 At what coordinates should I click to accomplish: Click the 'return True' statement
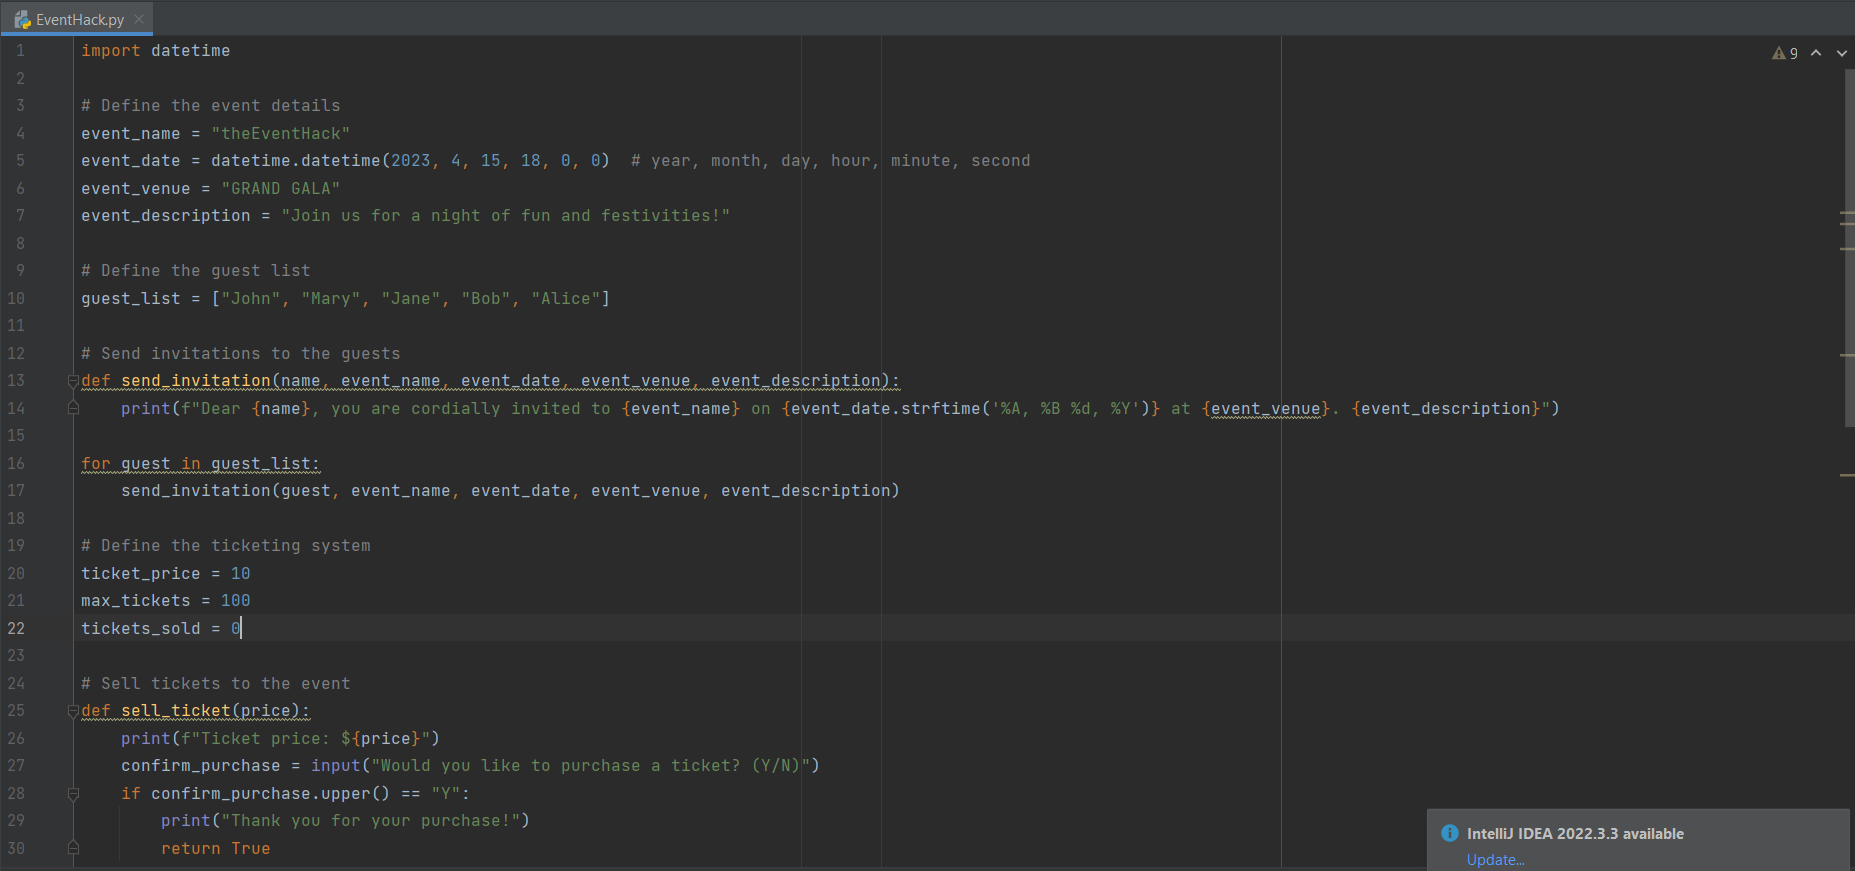point(216,848)
